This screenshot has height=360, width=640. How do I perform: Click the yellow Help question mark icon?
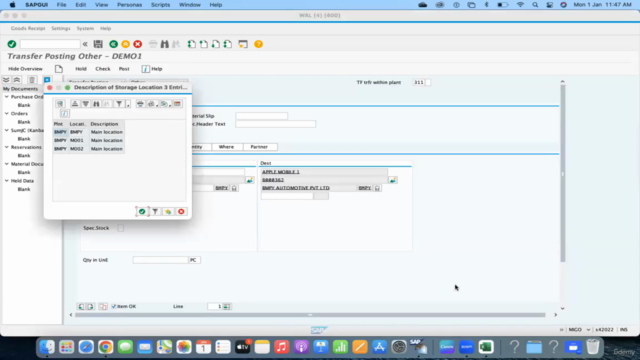pos(258,44)
